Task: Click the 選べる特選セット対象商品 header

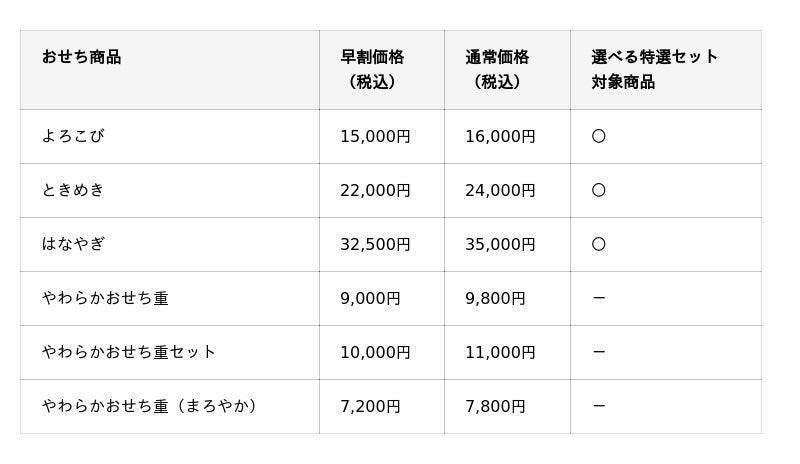Action: [x=654, y=69]
